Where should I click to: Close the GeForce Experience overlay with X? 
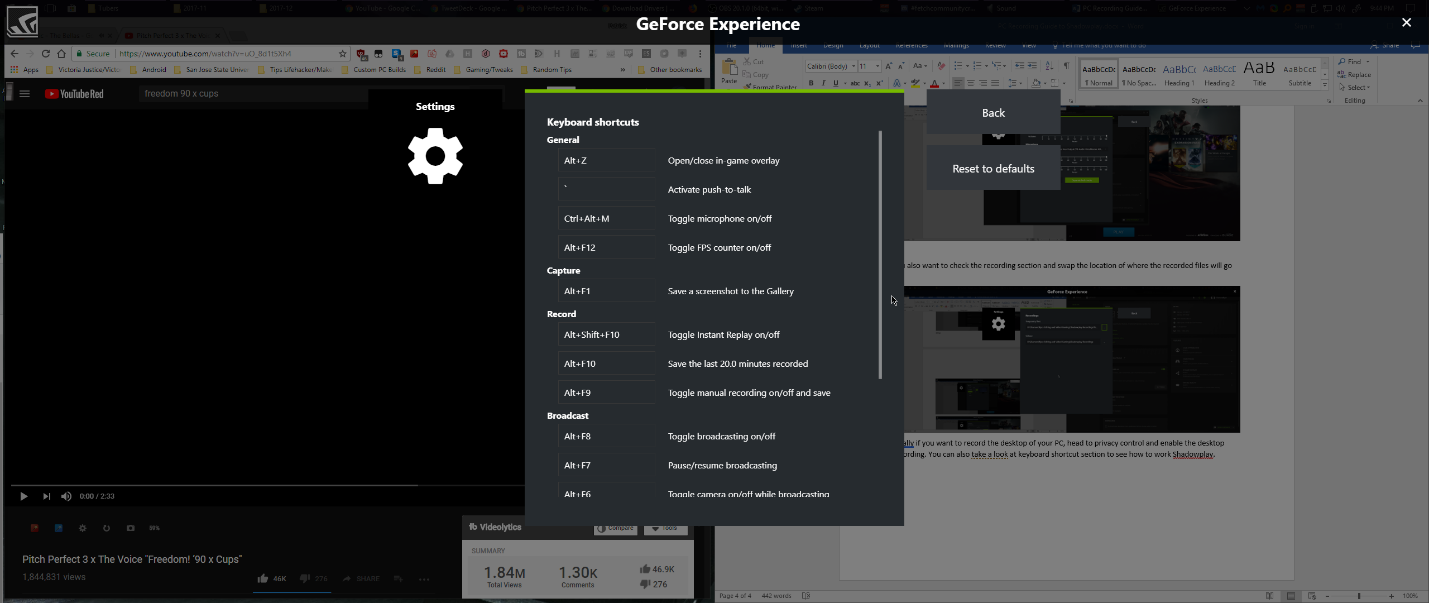(1406, 22)
